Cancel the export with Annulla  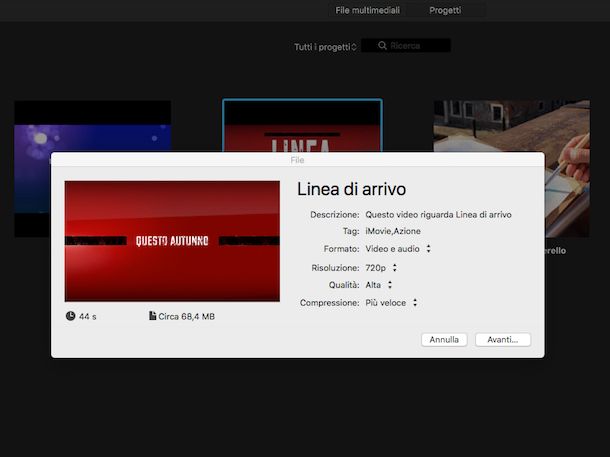(444, 340)
